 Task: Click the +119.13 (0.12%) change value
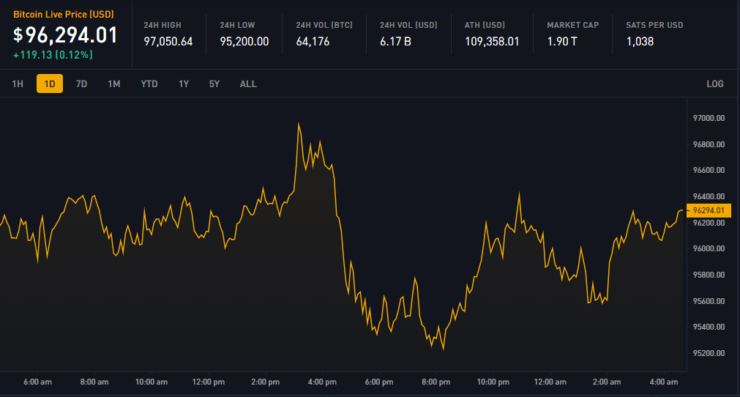53,55
